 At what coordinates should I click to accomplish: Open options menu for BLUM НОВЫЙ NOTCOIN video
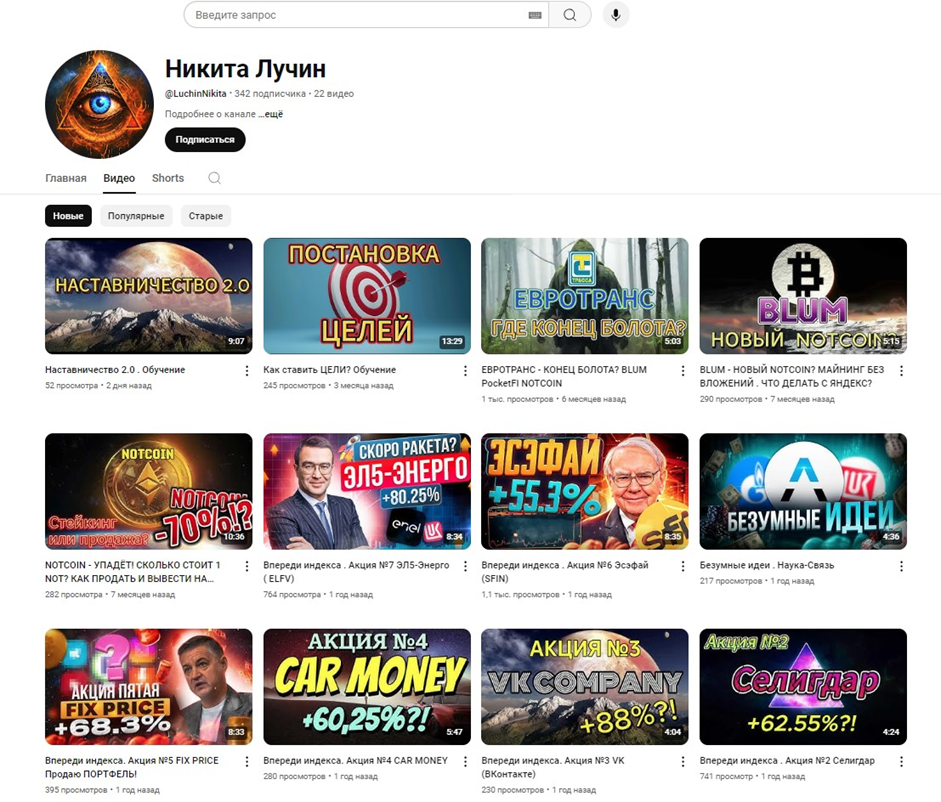(x=901, y=371)
